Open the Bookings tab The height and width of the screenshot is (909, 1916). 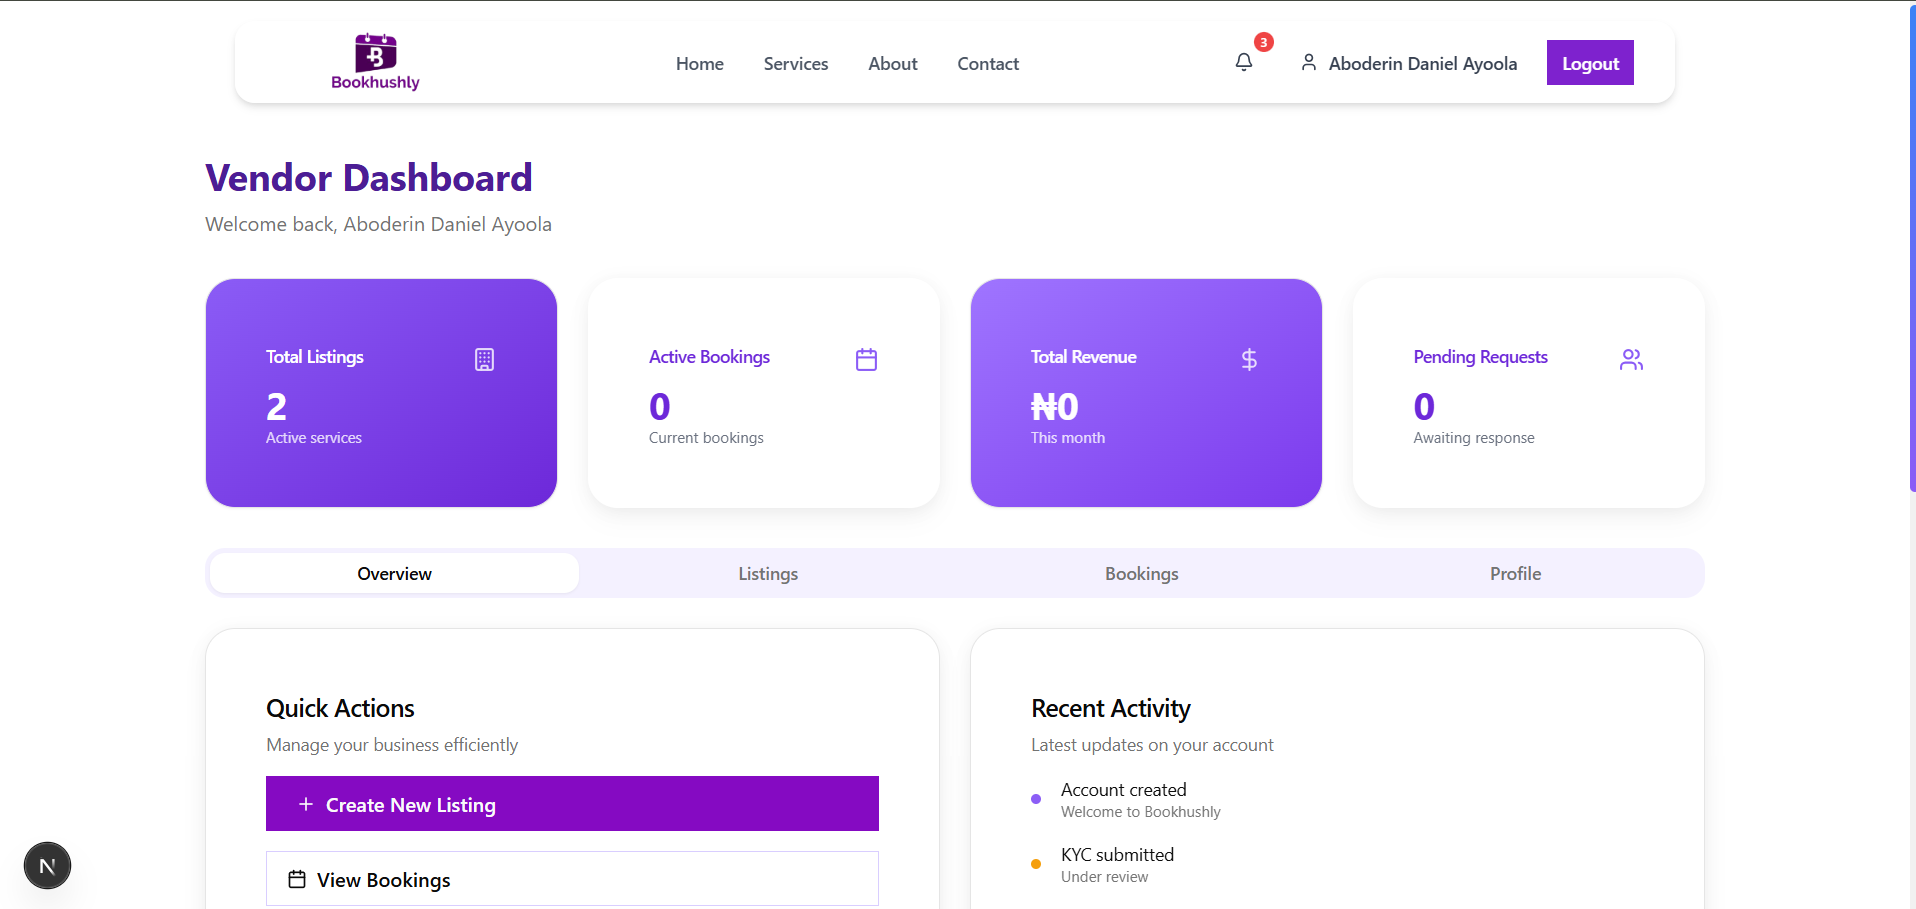pos(1141,573)
